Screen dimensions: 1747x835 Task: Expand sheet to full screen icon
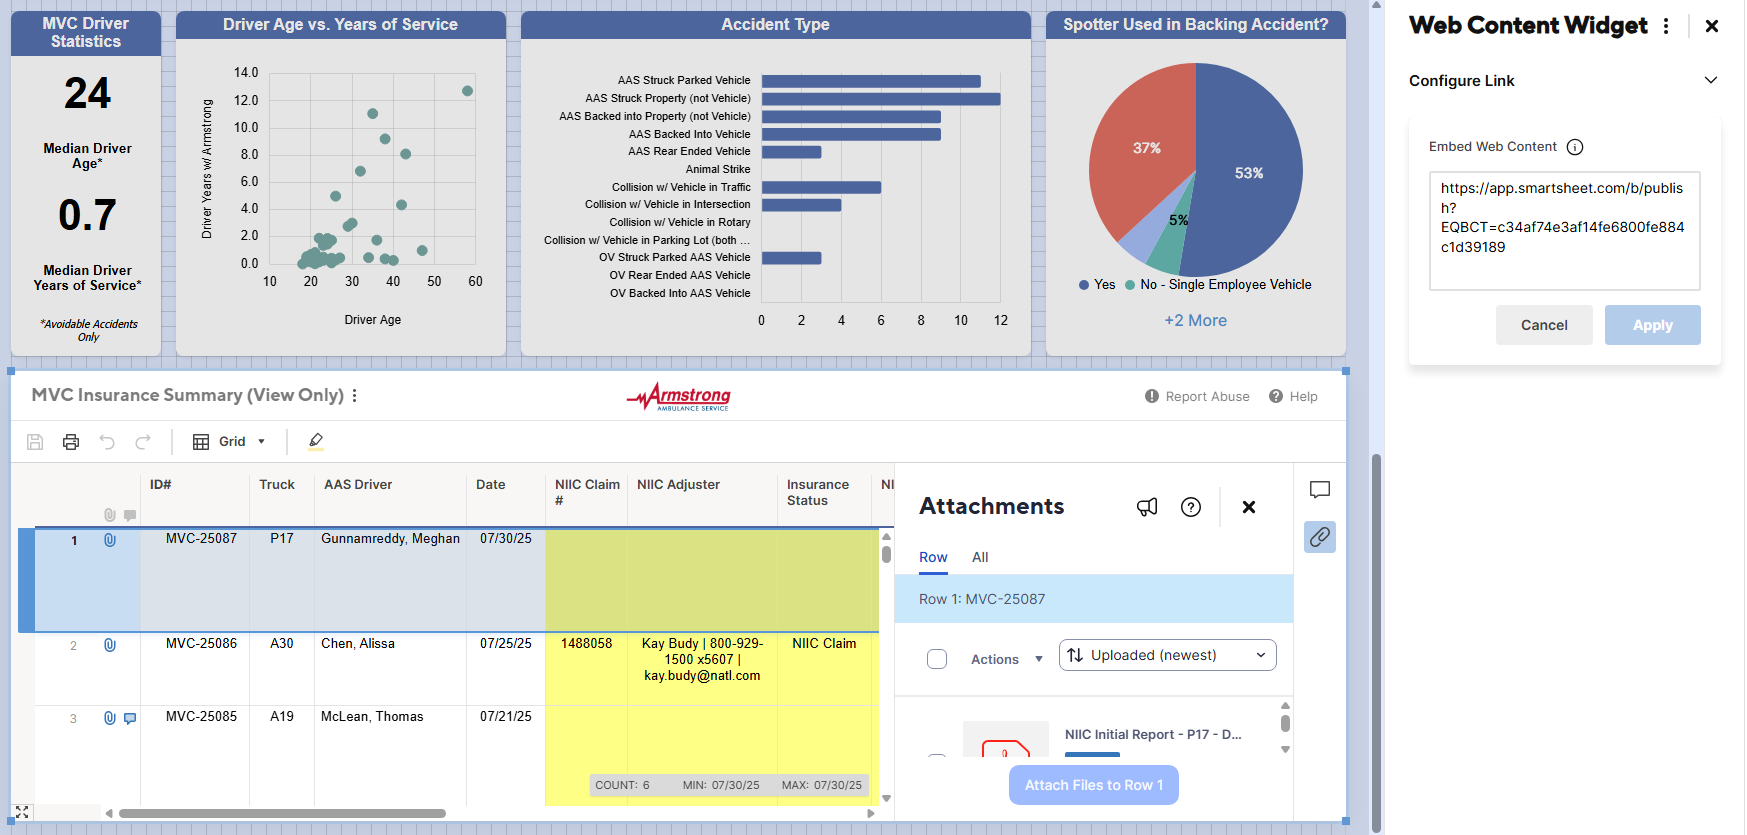22,812
